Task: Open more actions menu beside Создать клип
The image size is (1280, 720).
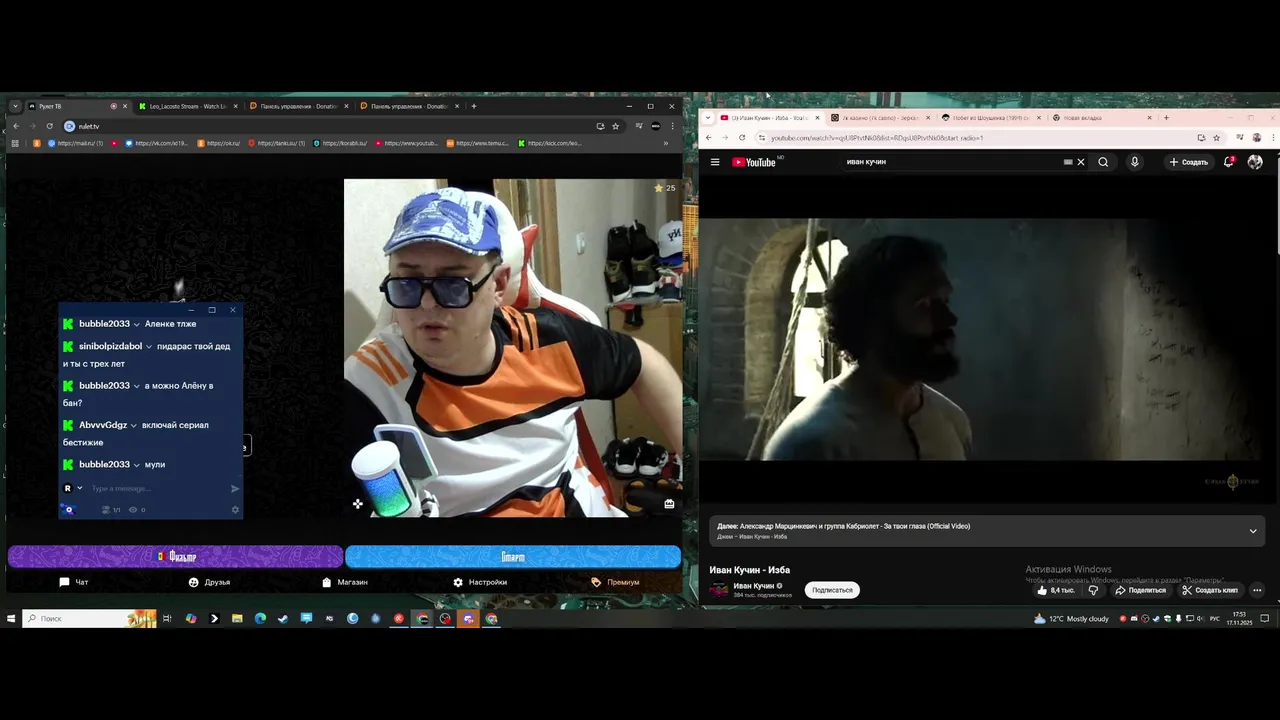Action: (1257, 590)
